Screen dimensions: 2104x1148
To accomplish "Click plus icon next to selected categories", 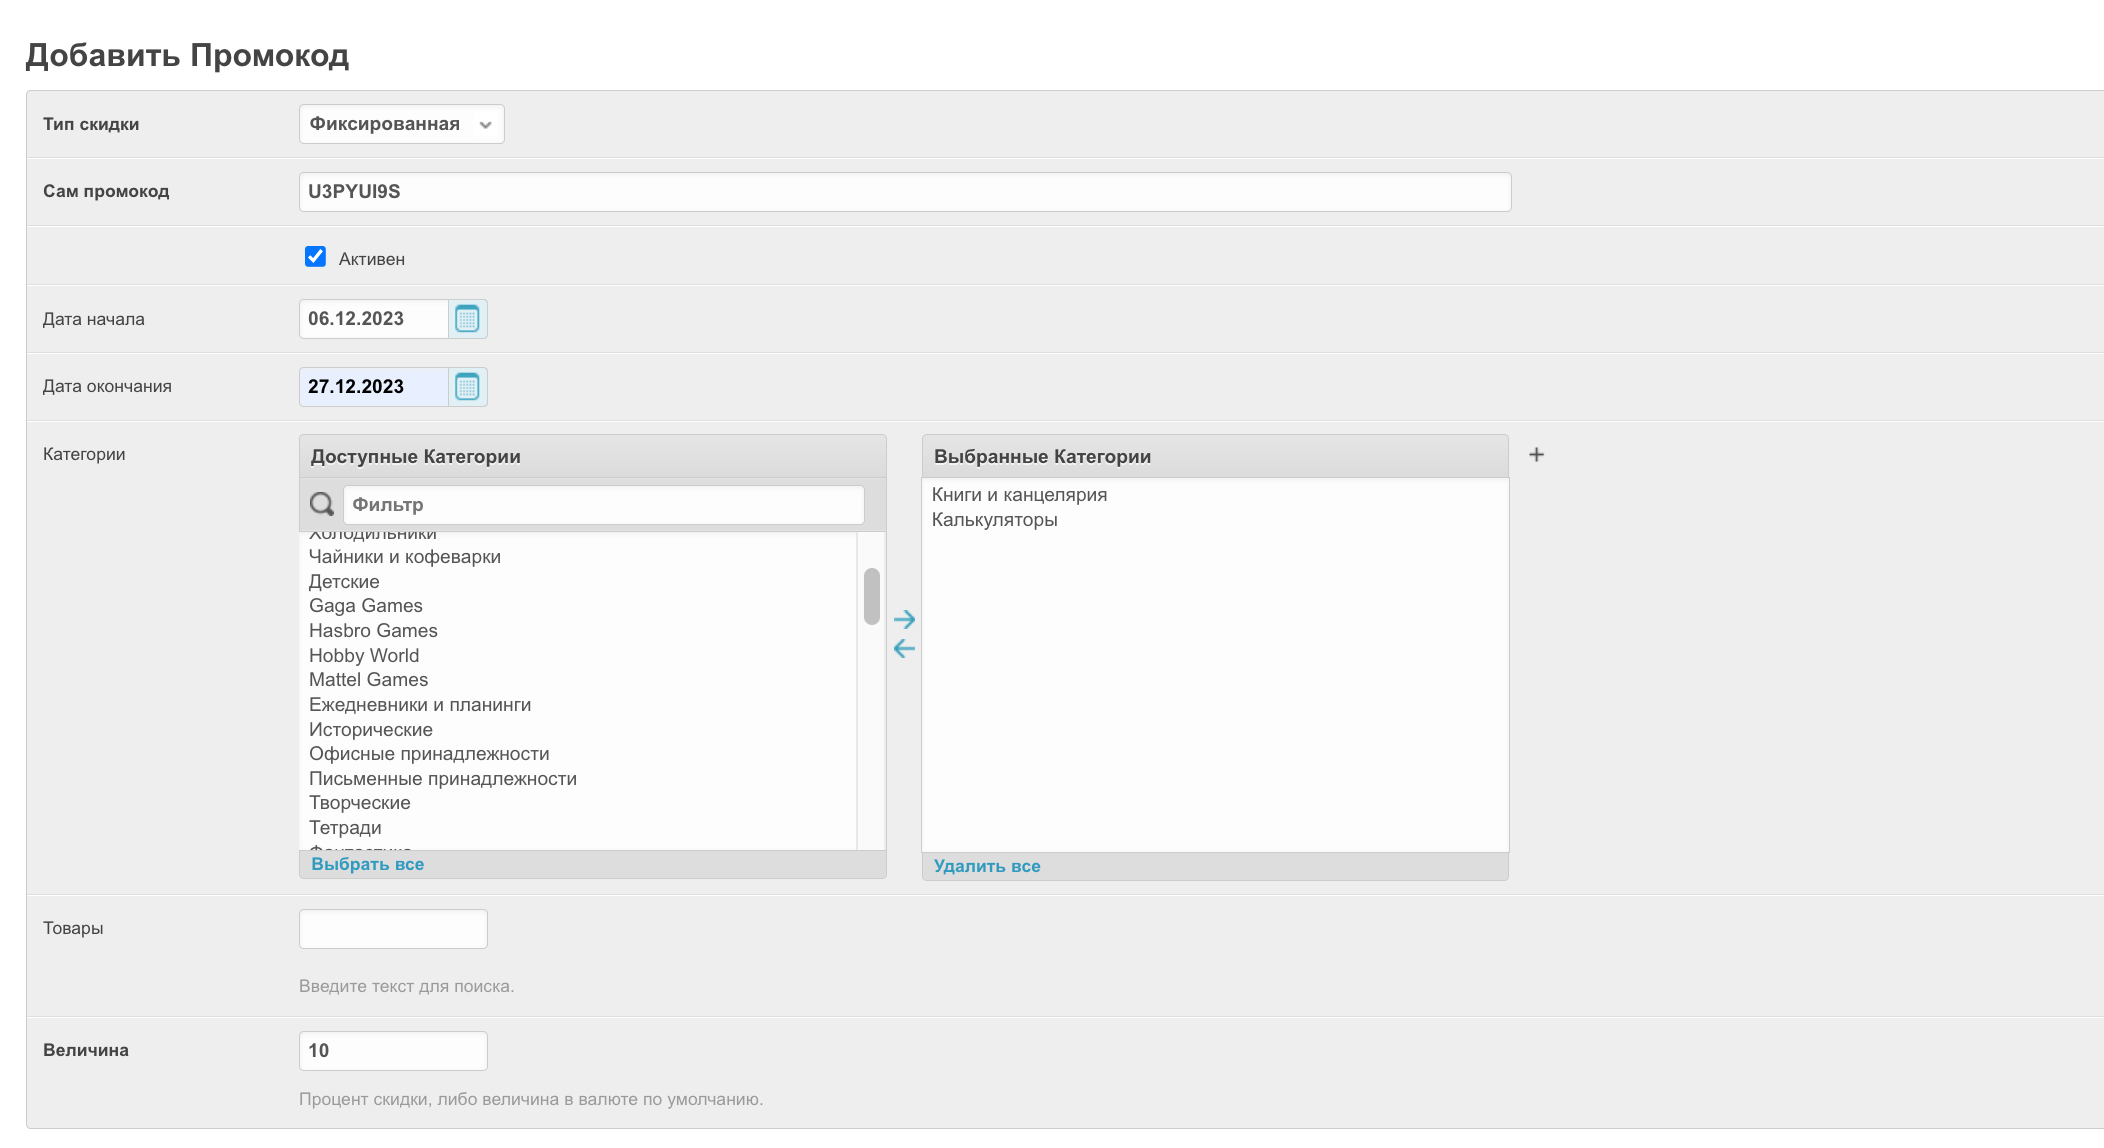I will pyautogui.click(x=1536, y=455).
